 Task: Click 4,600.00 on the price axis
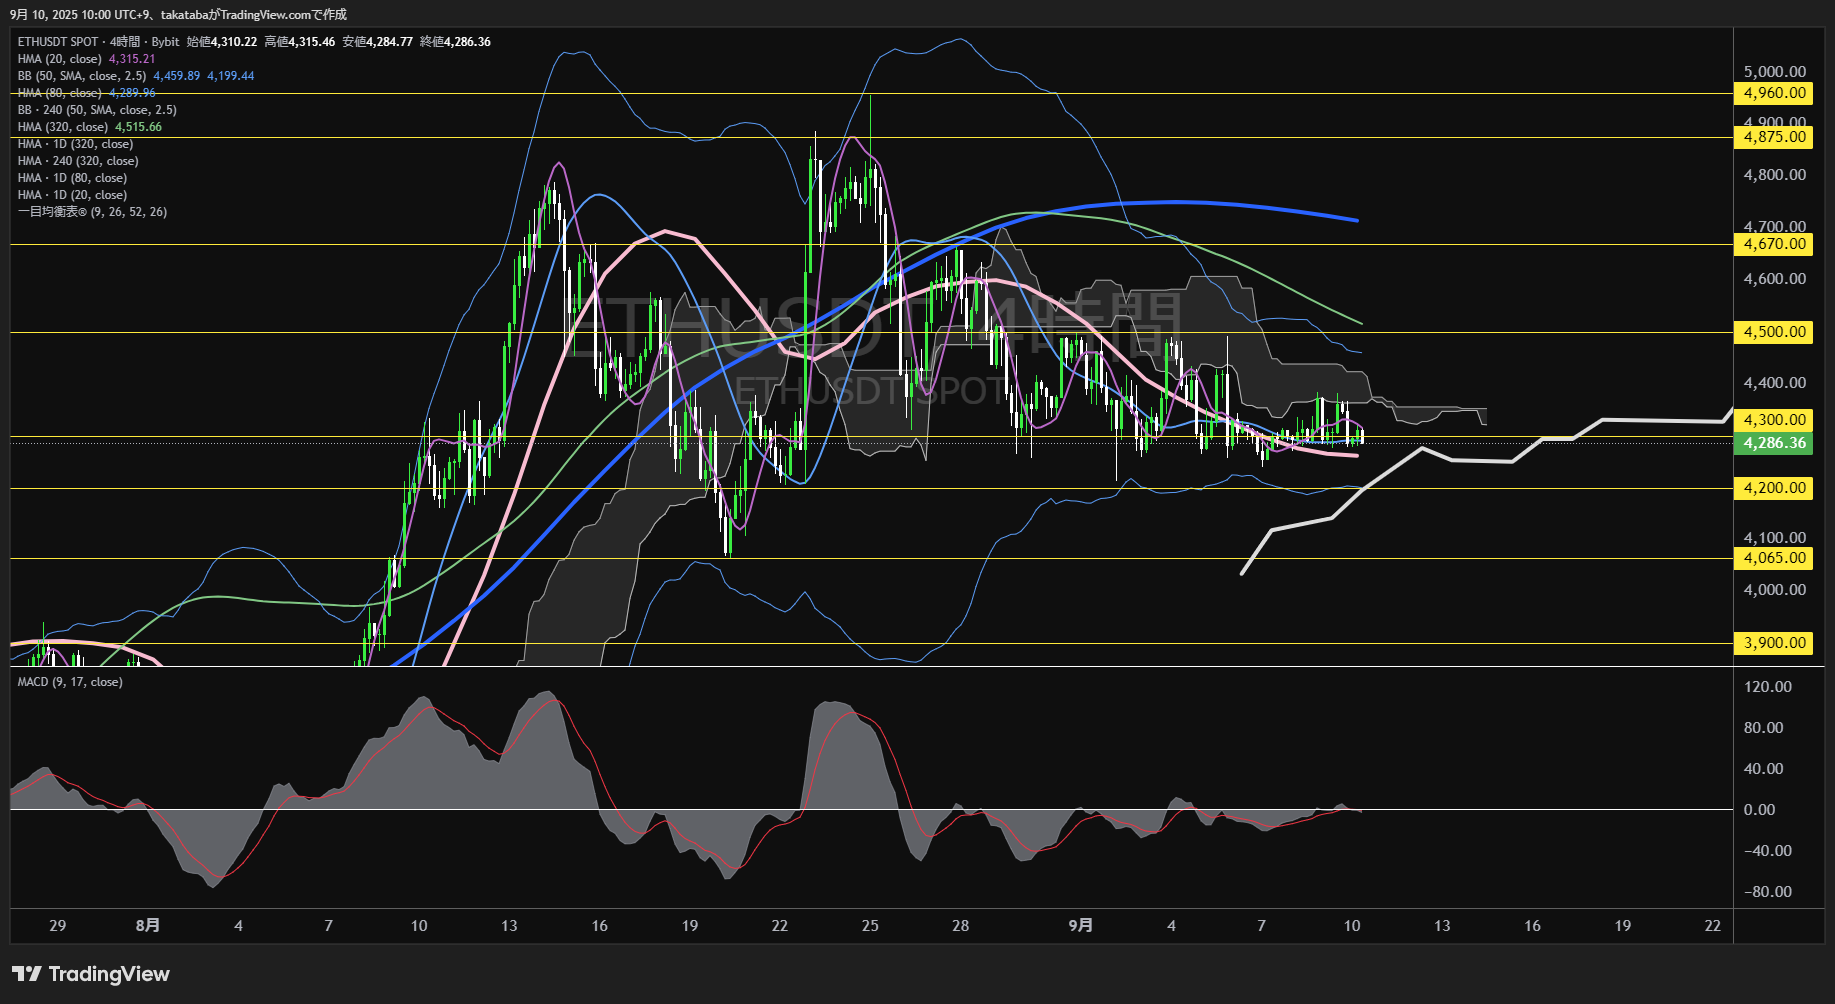tap(1775, 279)
